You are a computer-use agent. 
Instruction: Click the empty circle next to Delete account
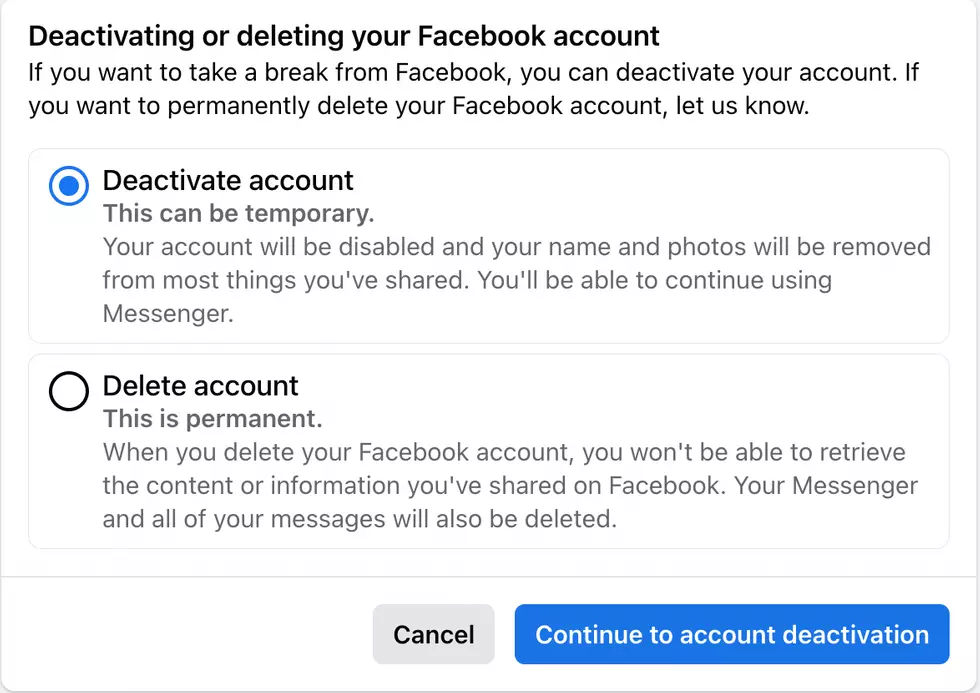click(x=68, y=391)
